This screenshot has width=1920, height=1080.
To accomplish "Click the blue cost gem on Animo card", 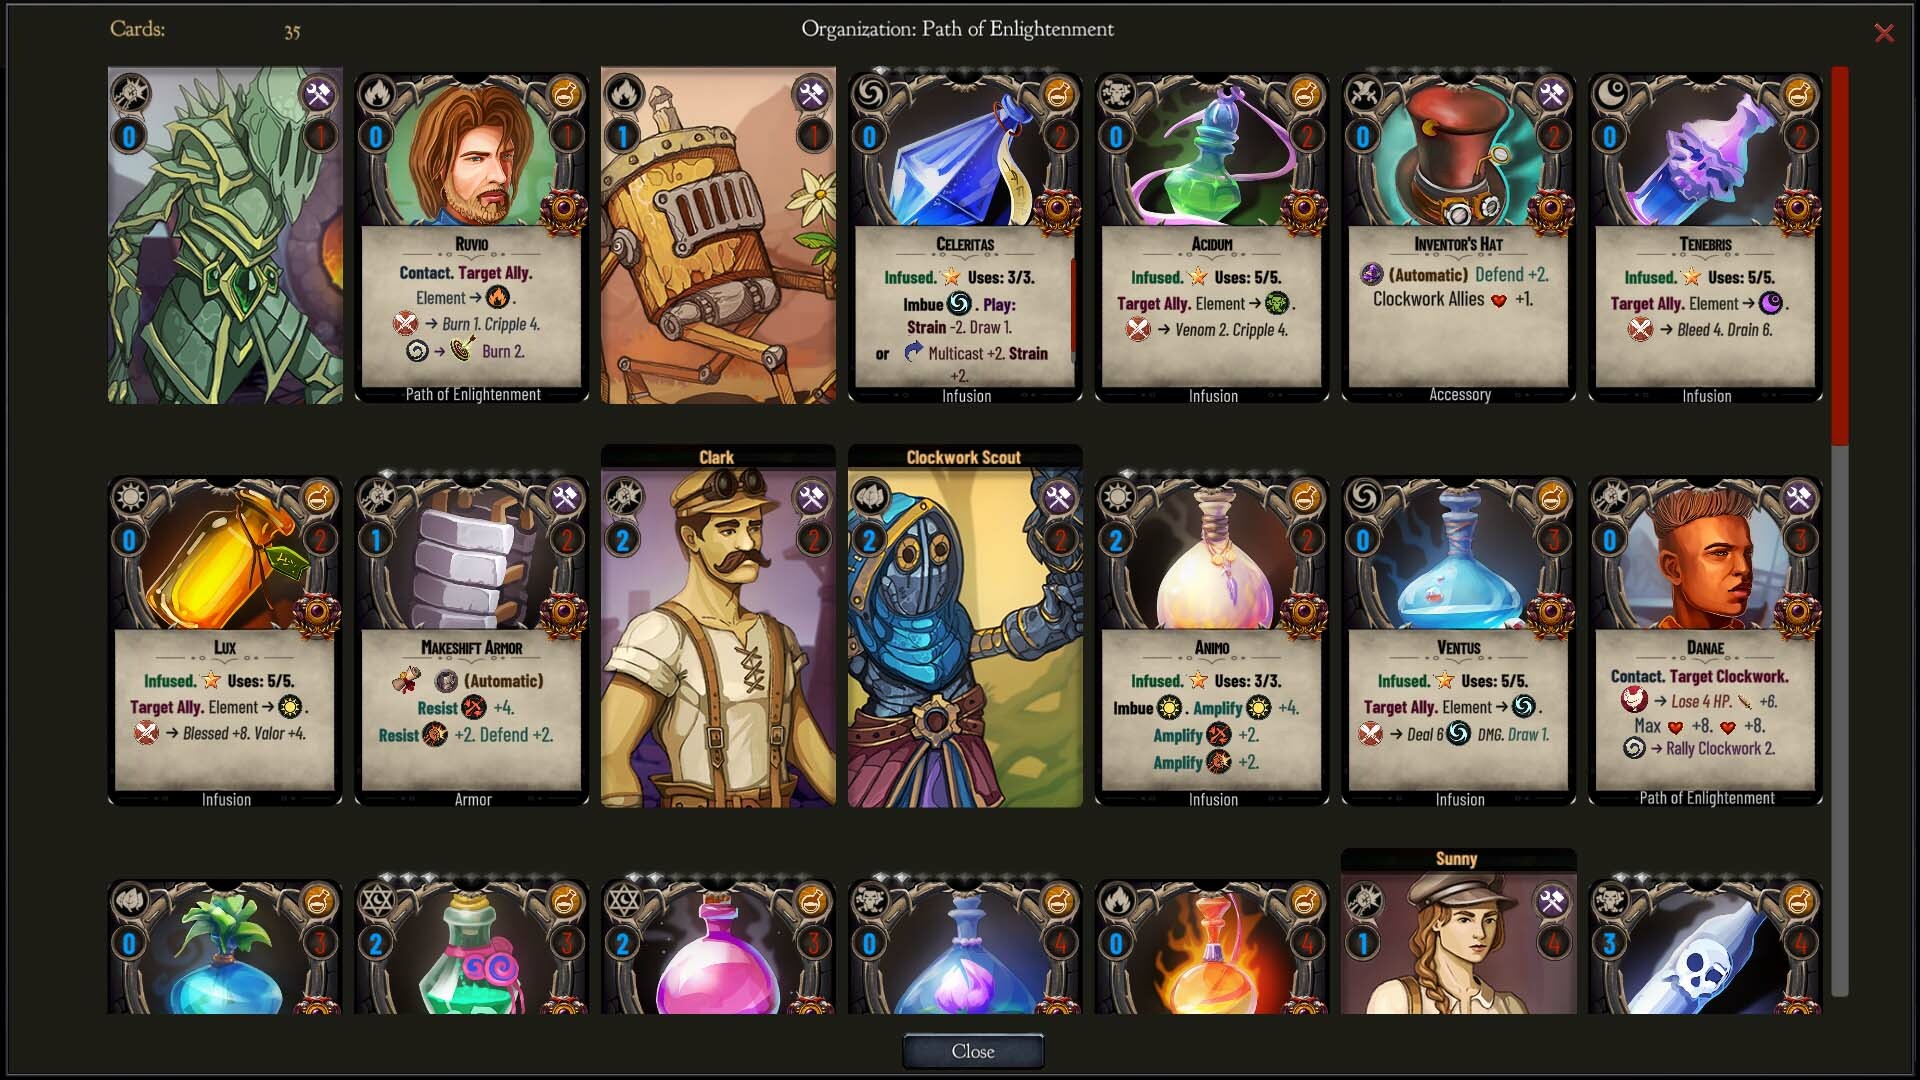I will (1116, 541).
